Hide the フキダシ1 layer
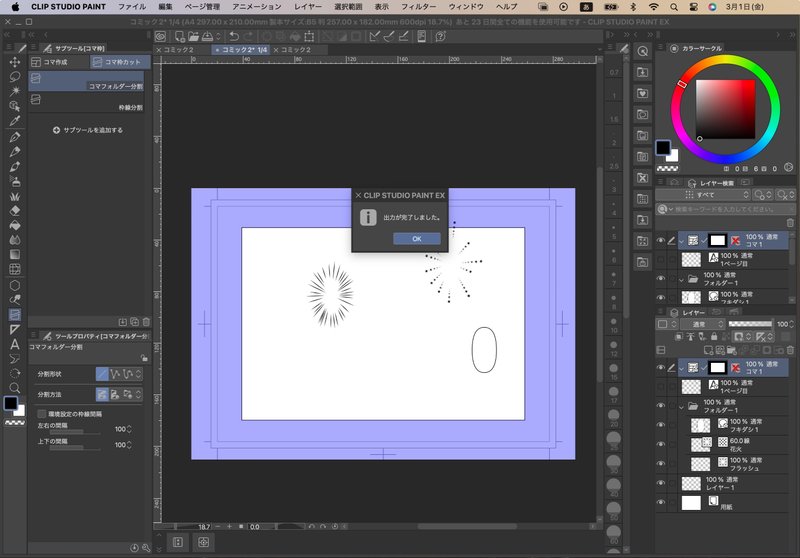Screen dimensions: 800x558 click(661, 425)
